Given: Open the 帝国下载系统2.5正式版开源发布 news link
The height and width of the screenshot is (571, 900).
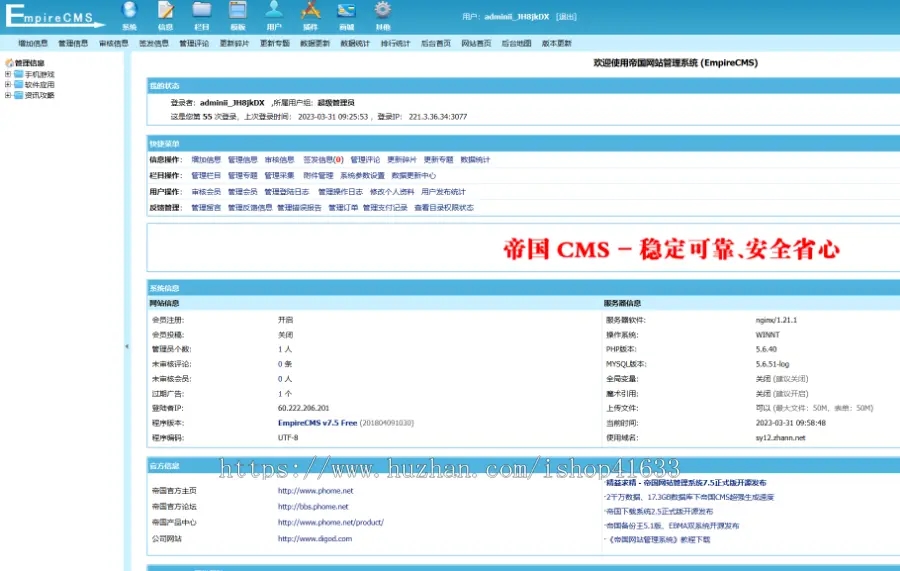Looking at the screenshot, I should click(x=659, y=511).
